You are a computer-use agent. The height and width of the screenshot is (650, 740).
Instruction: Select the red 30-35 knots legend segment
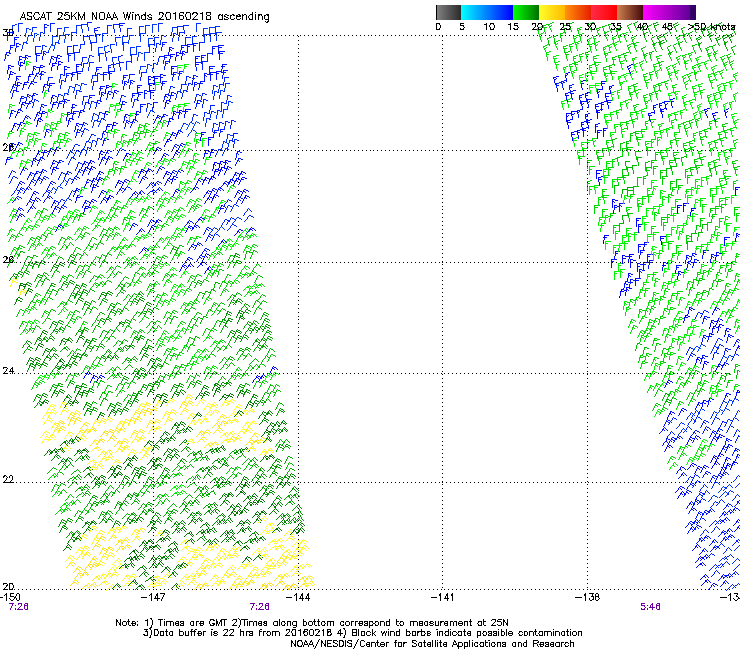[604, 12]
